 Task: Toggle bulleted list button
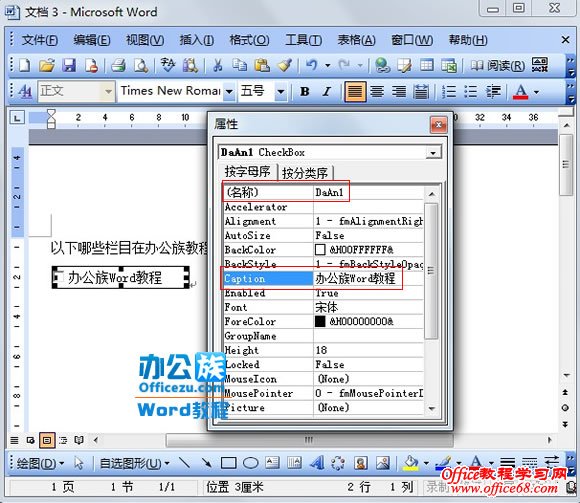[471, 91]
